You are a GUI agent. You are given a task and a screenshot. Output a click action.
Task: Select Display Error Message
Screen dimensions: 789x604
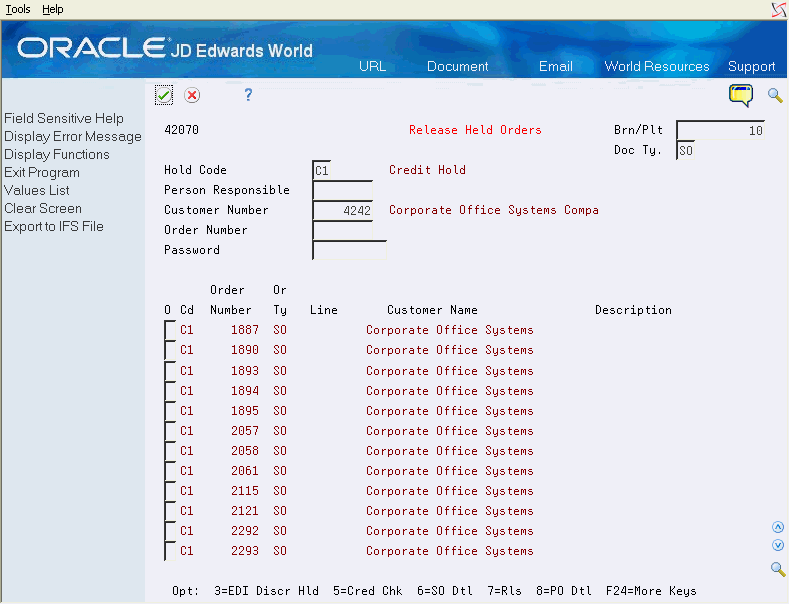click(73, 136)
